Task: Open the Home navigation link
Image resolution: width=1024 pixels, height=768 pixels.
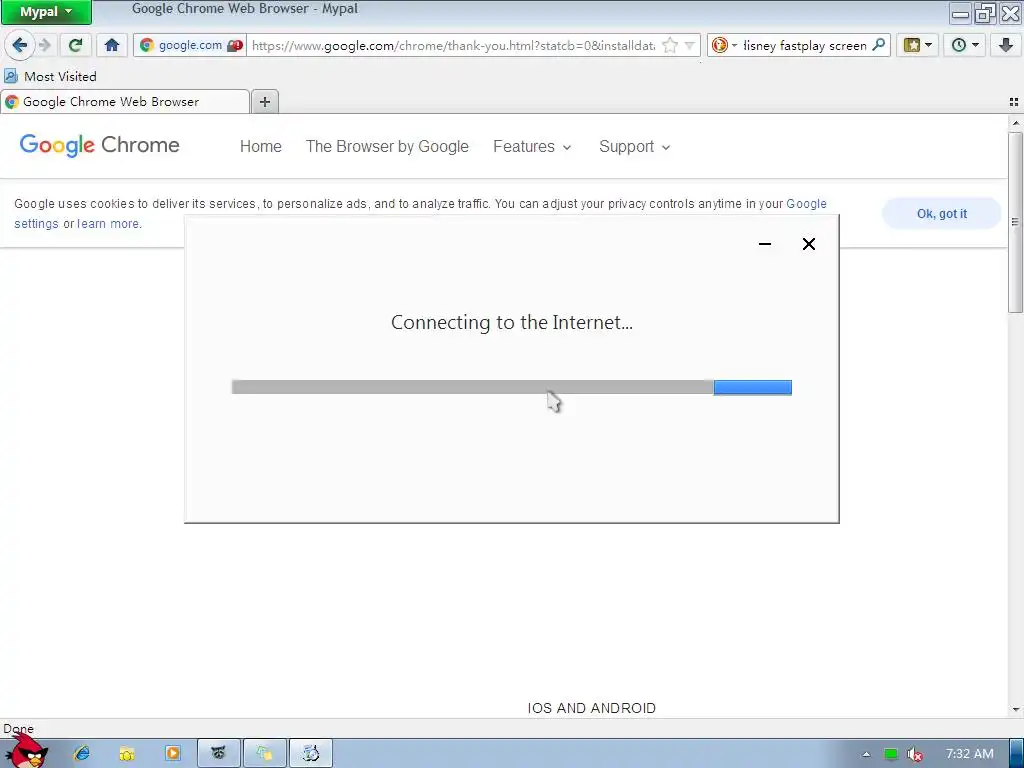Action: coord(261,146)
